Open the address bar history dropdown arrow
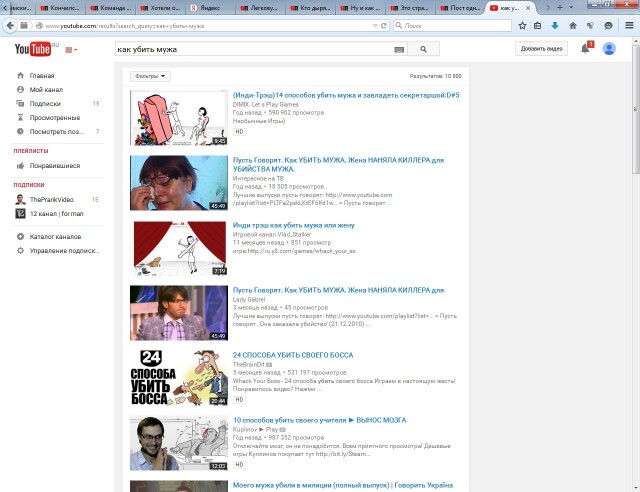This screenshot has height=492, width=640. [x=375, y=25]
